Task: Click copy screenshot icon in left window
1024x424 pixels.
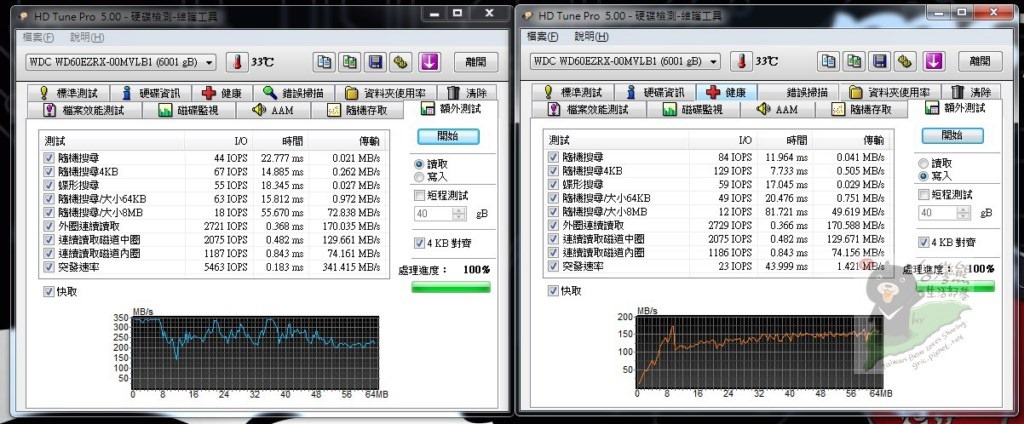Action: tap(350, 62)
